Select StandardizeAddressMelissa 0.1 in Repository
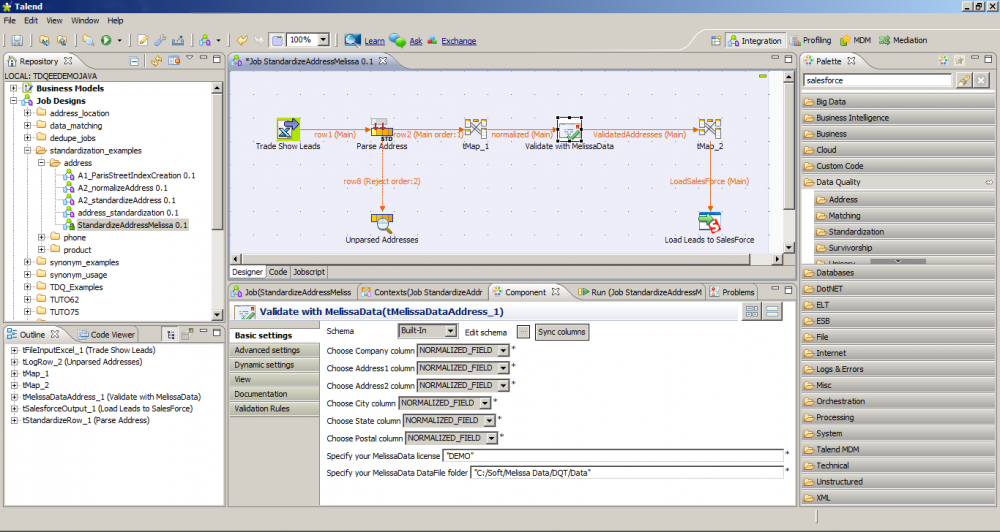The width and height of the screenshot is (1000, 532). pos(133,225)
